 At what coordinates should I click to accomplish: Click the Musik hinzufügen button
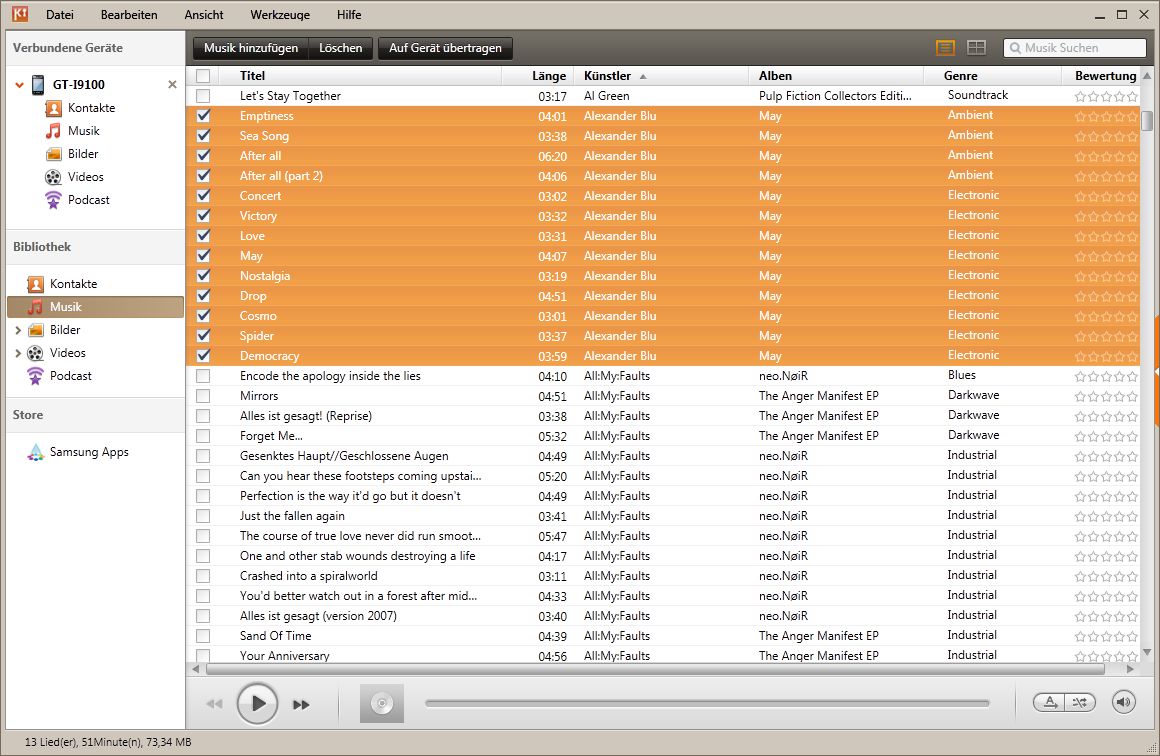250,48
